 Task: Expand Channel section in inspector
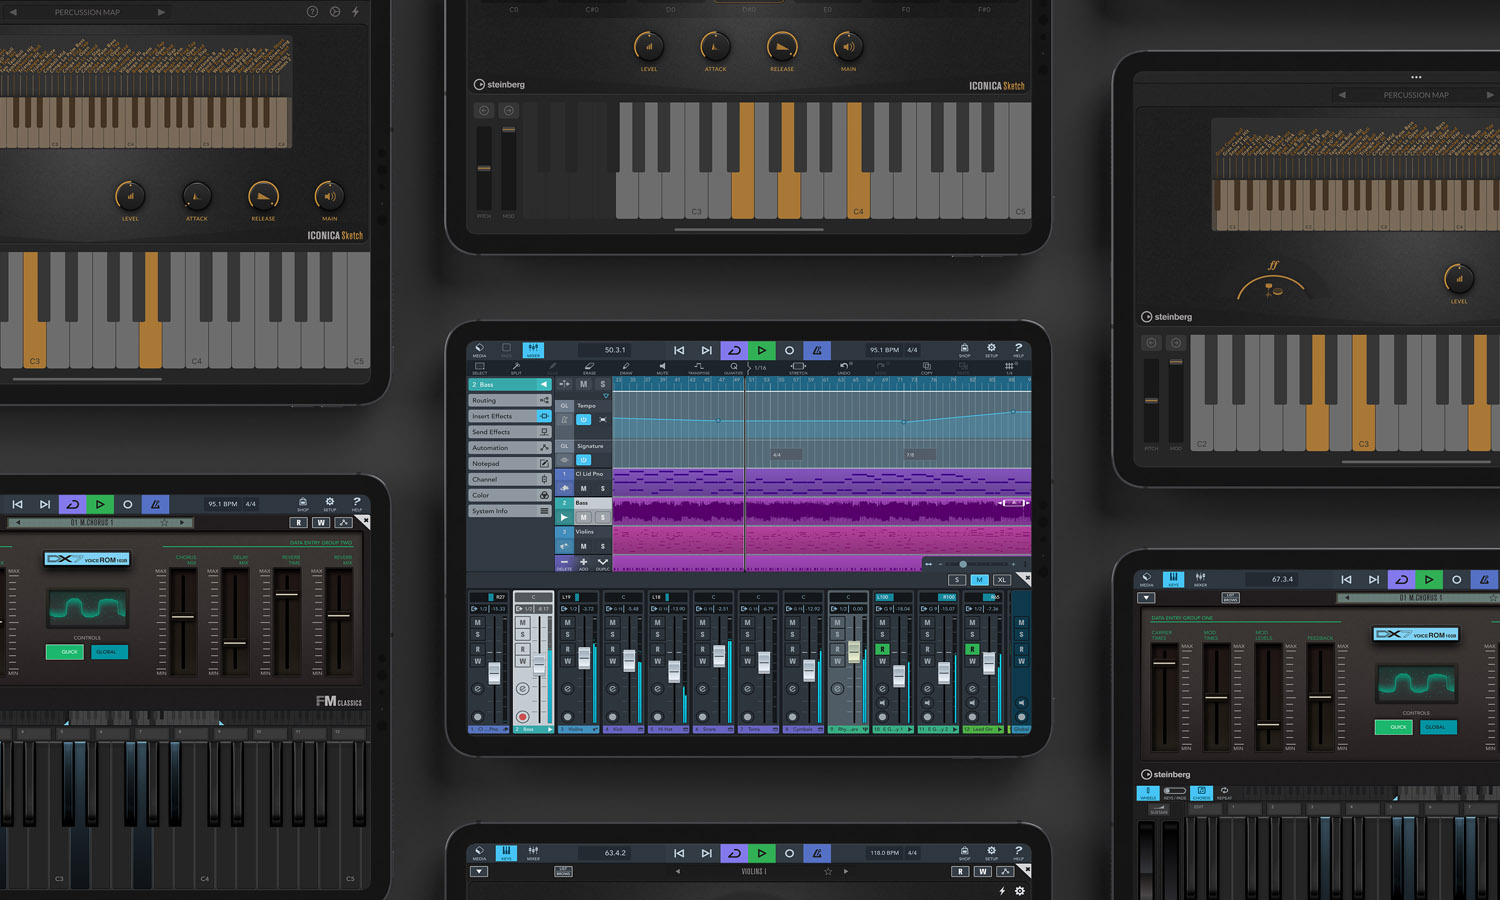tap(510, 479)
